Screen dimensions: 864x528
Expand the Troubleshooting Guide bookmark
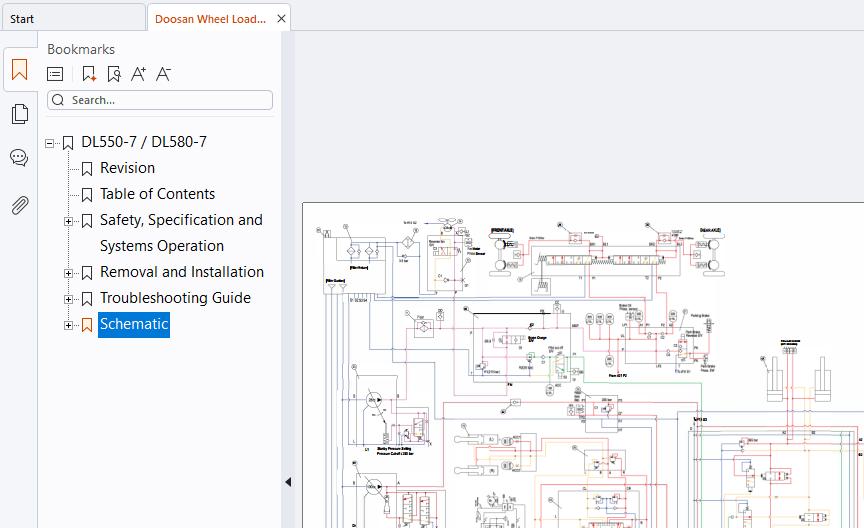tap(68, 299)
